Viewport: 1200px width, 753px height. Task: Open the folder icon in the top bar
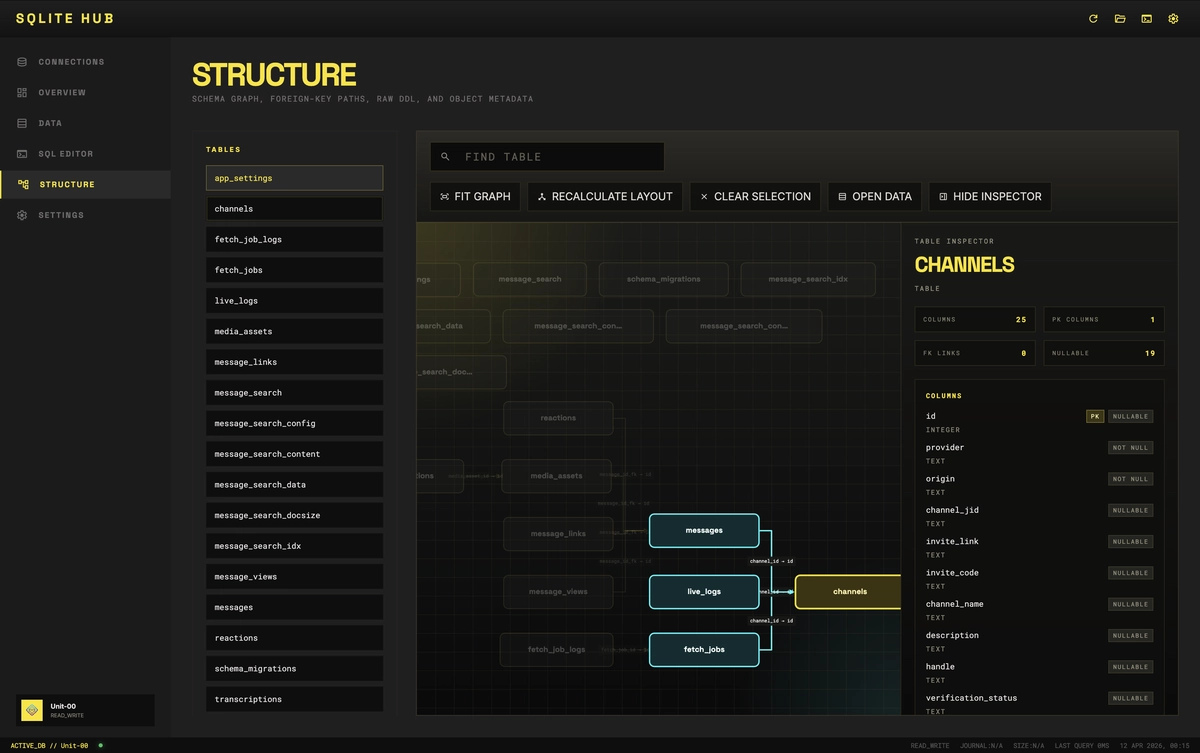coord(1120,19)
